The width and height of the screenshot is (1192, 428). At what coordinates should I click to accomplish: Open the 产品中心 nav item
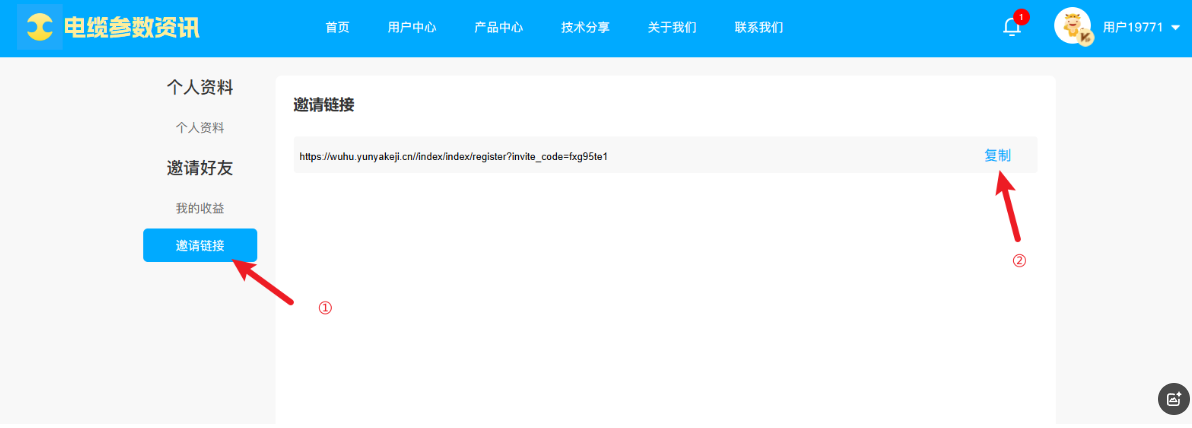click(498, 28)
